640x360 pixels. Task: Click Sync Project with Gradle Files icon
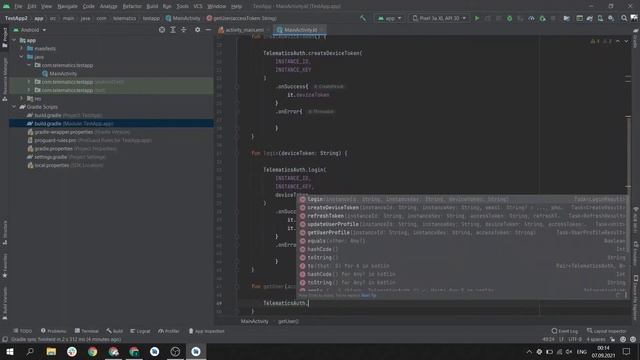[x=590, y=18]
